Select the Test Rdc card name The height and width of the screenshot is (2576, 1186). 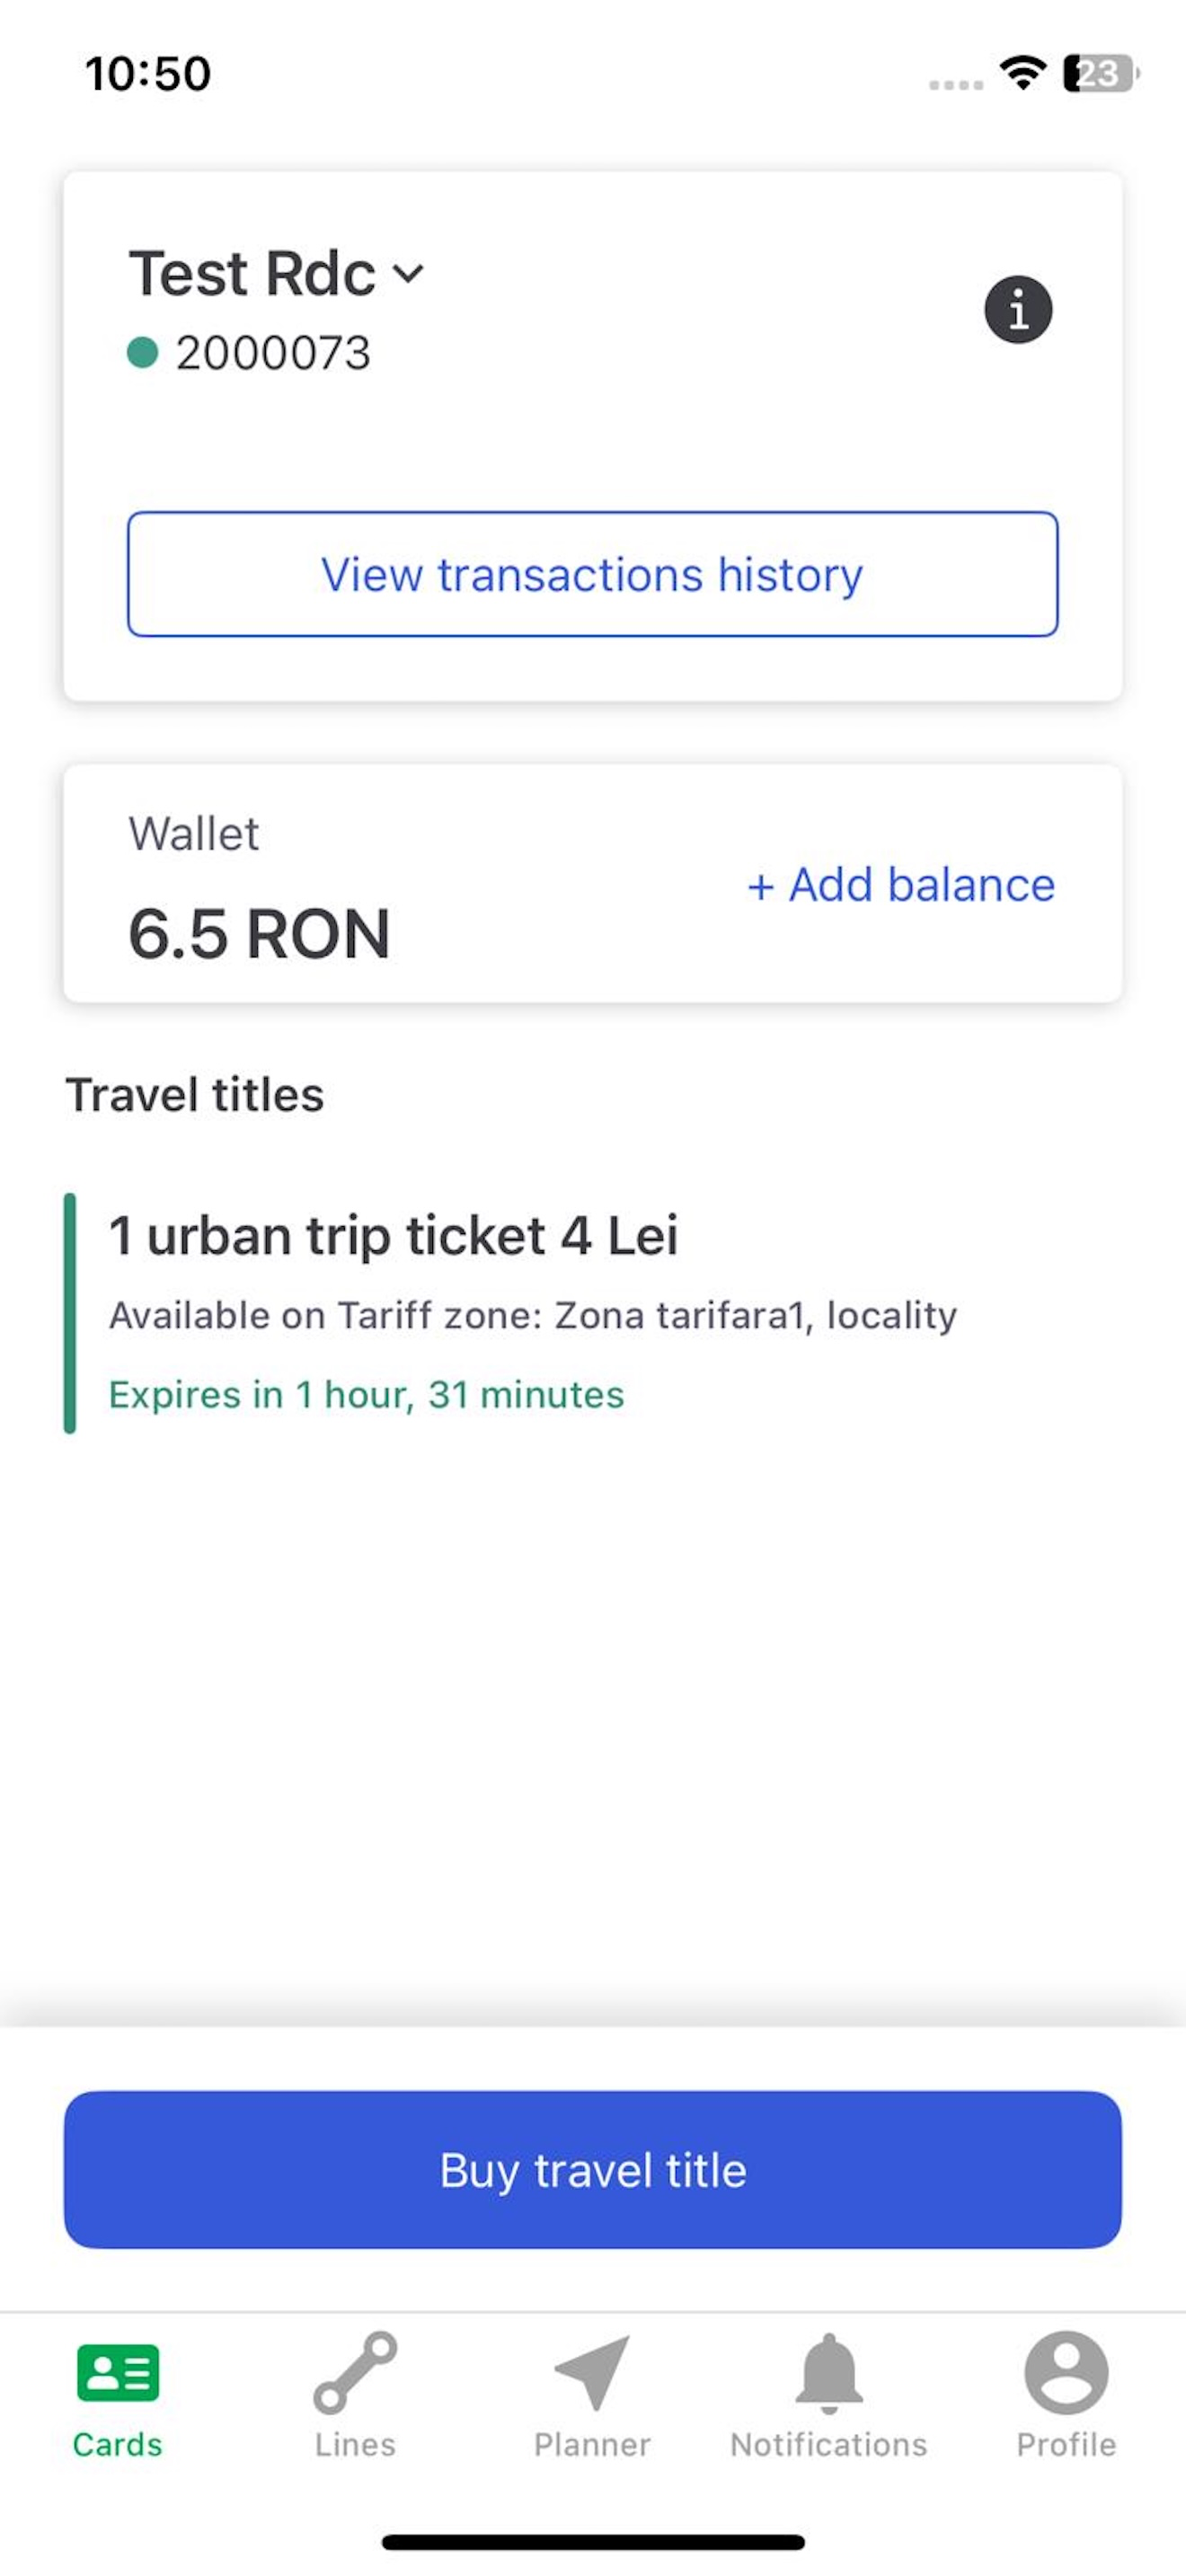click(252, 273)
